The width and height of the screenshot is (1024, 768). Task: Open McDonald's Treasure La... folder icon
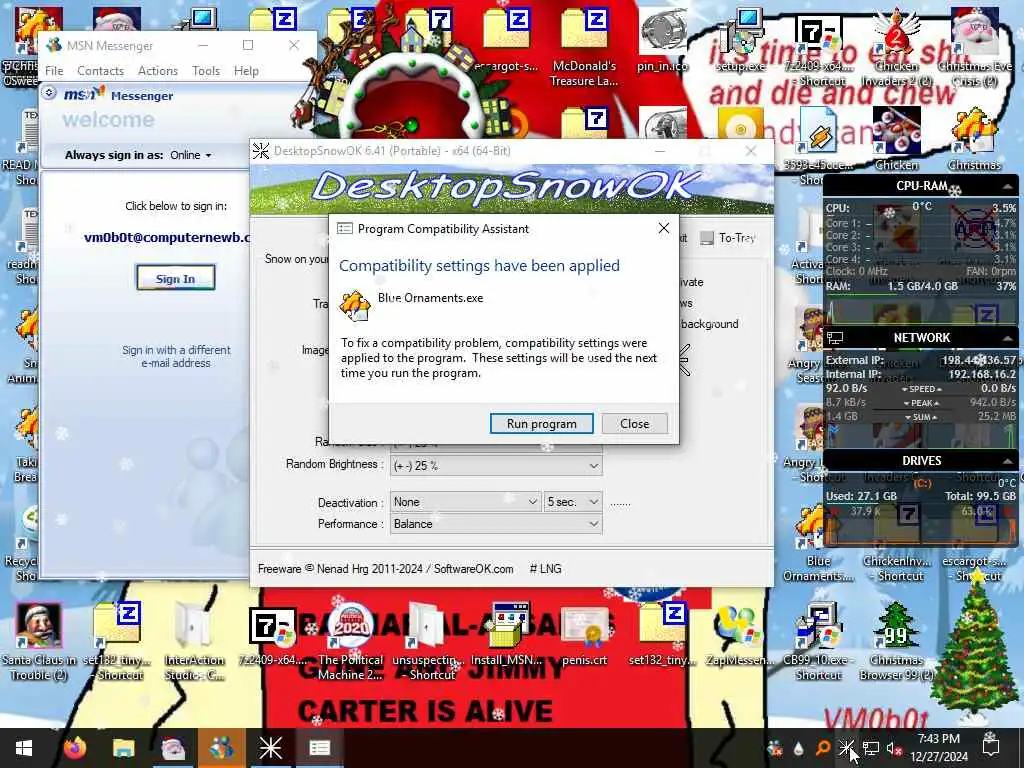pos(584,47)
